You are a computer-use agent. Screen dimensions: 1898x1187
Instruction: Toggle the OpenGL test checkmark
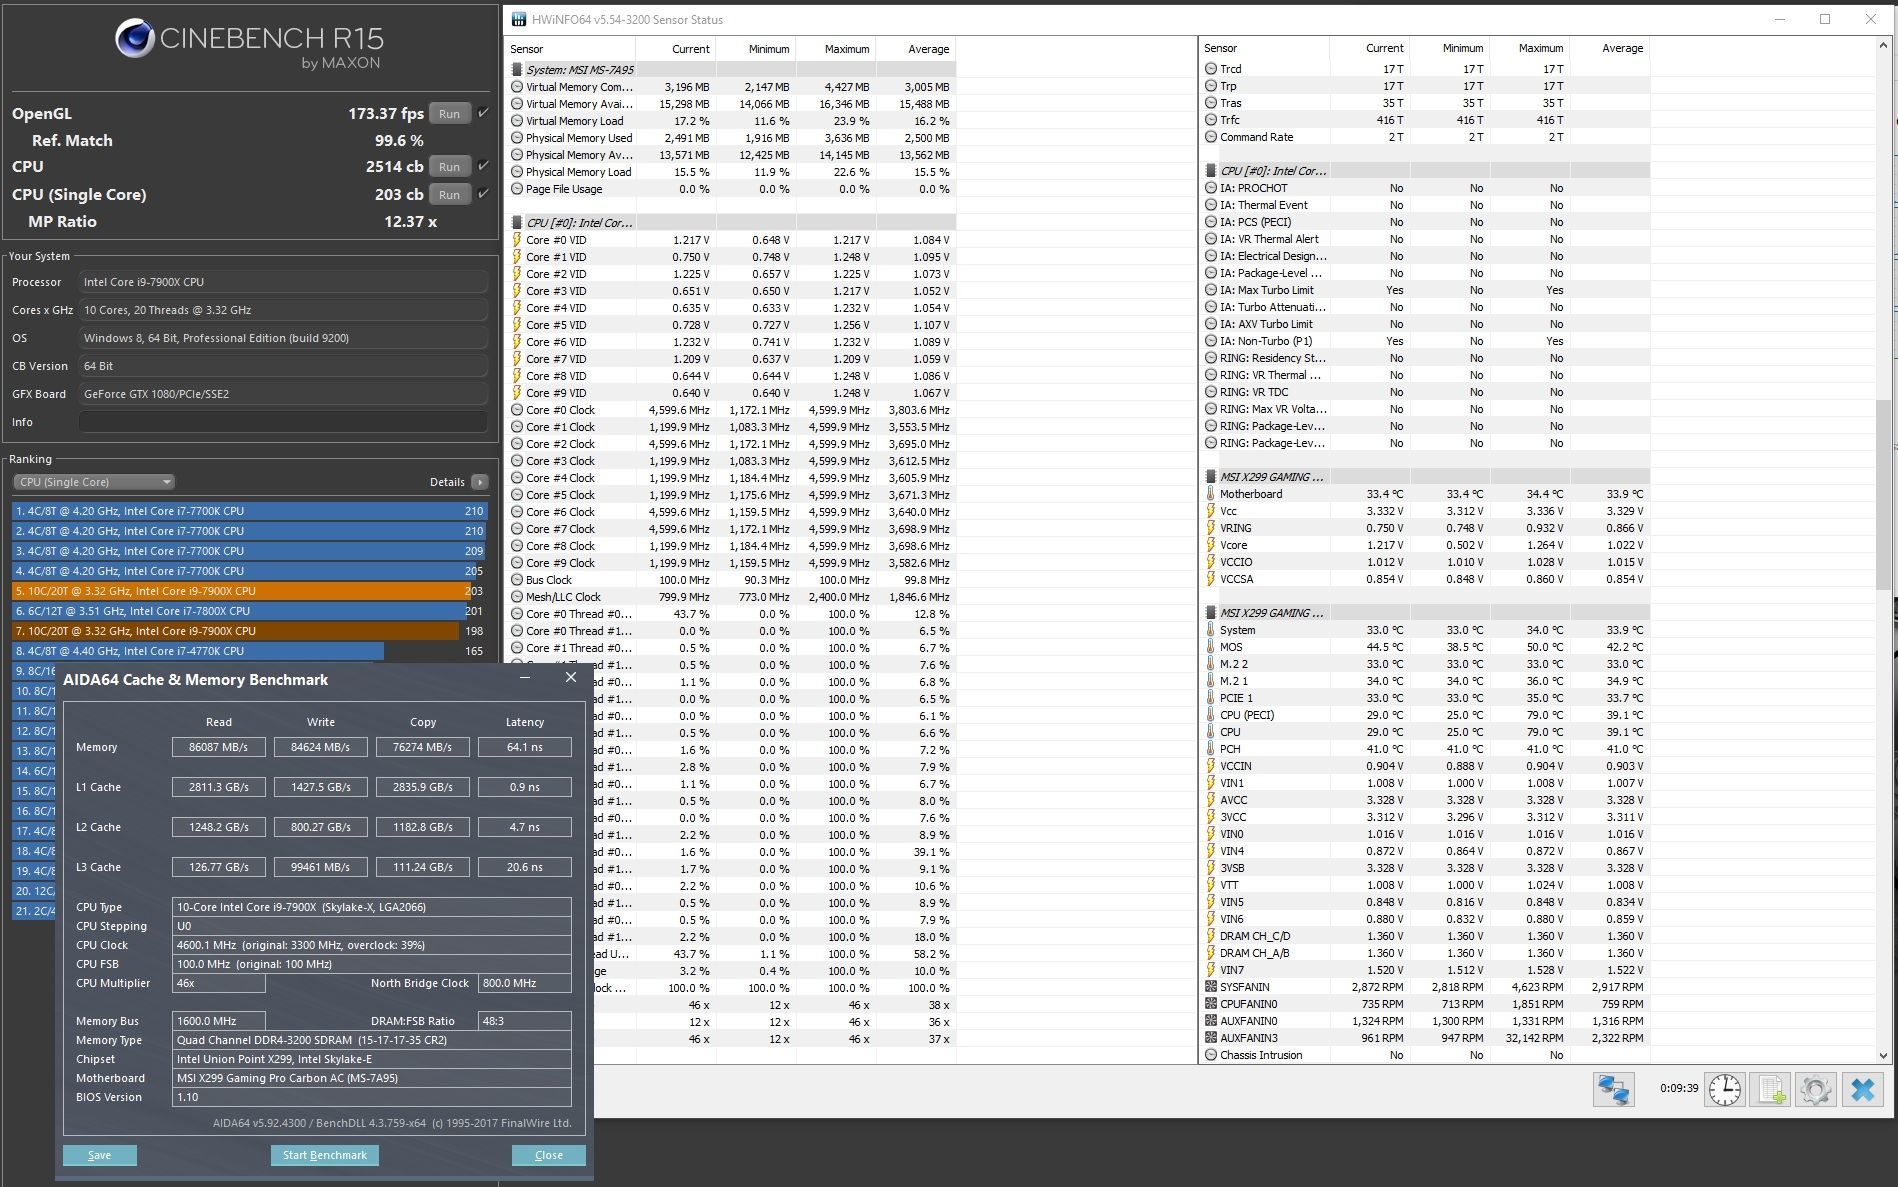tap(484, 113)
